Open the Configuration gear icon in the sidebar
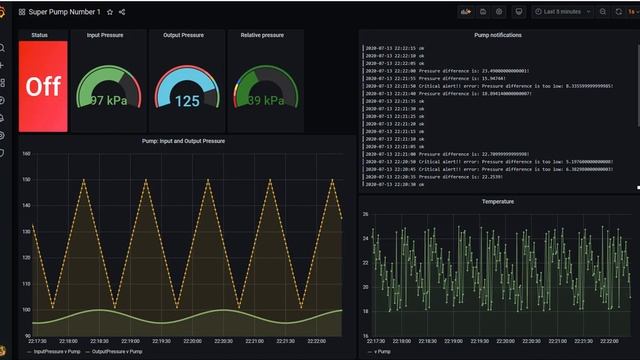Image resolution: width=640 pixels, height=360 pixels. (x=2, y=136)
